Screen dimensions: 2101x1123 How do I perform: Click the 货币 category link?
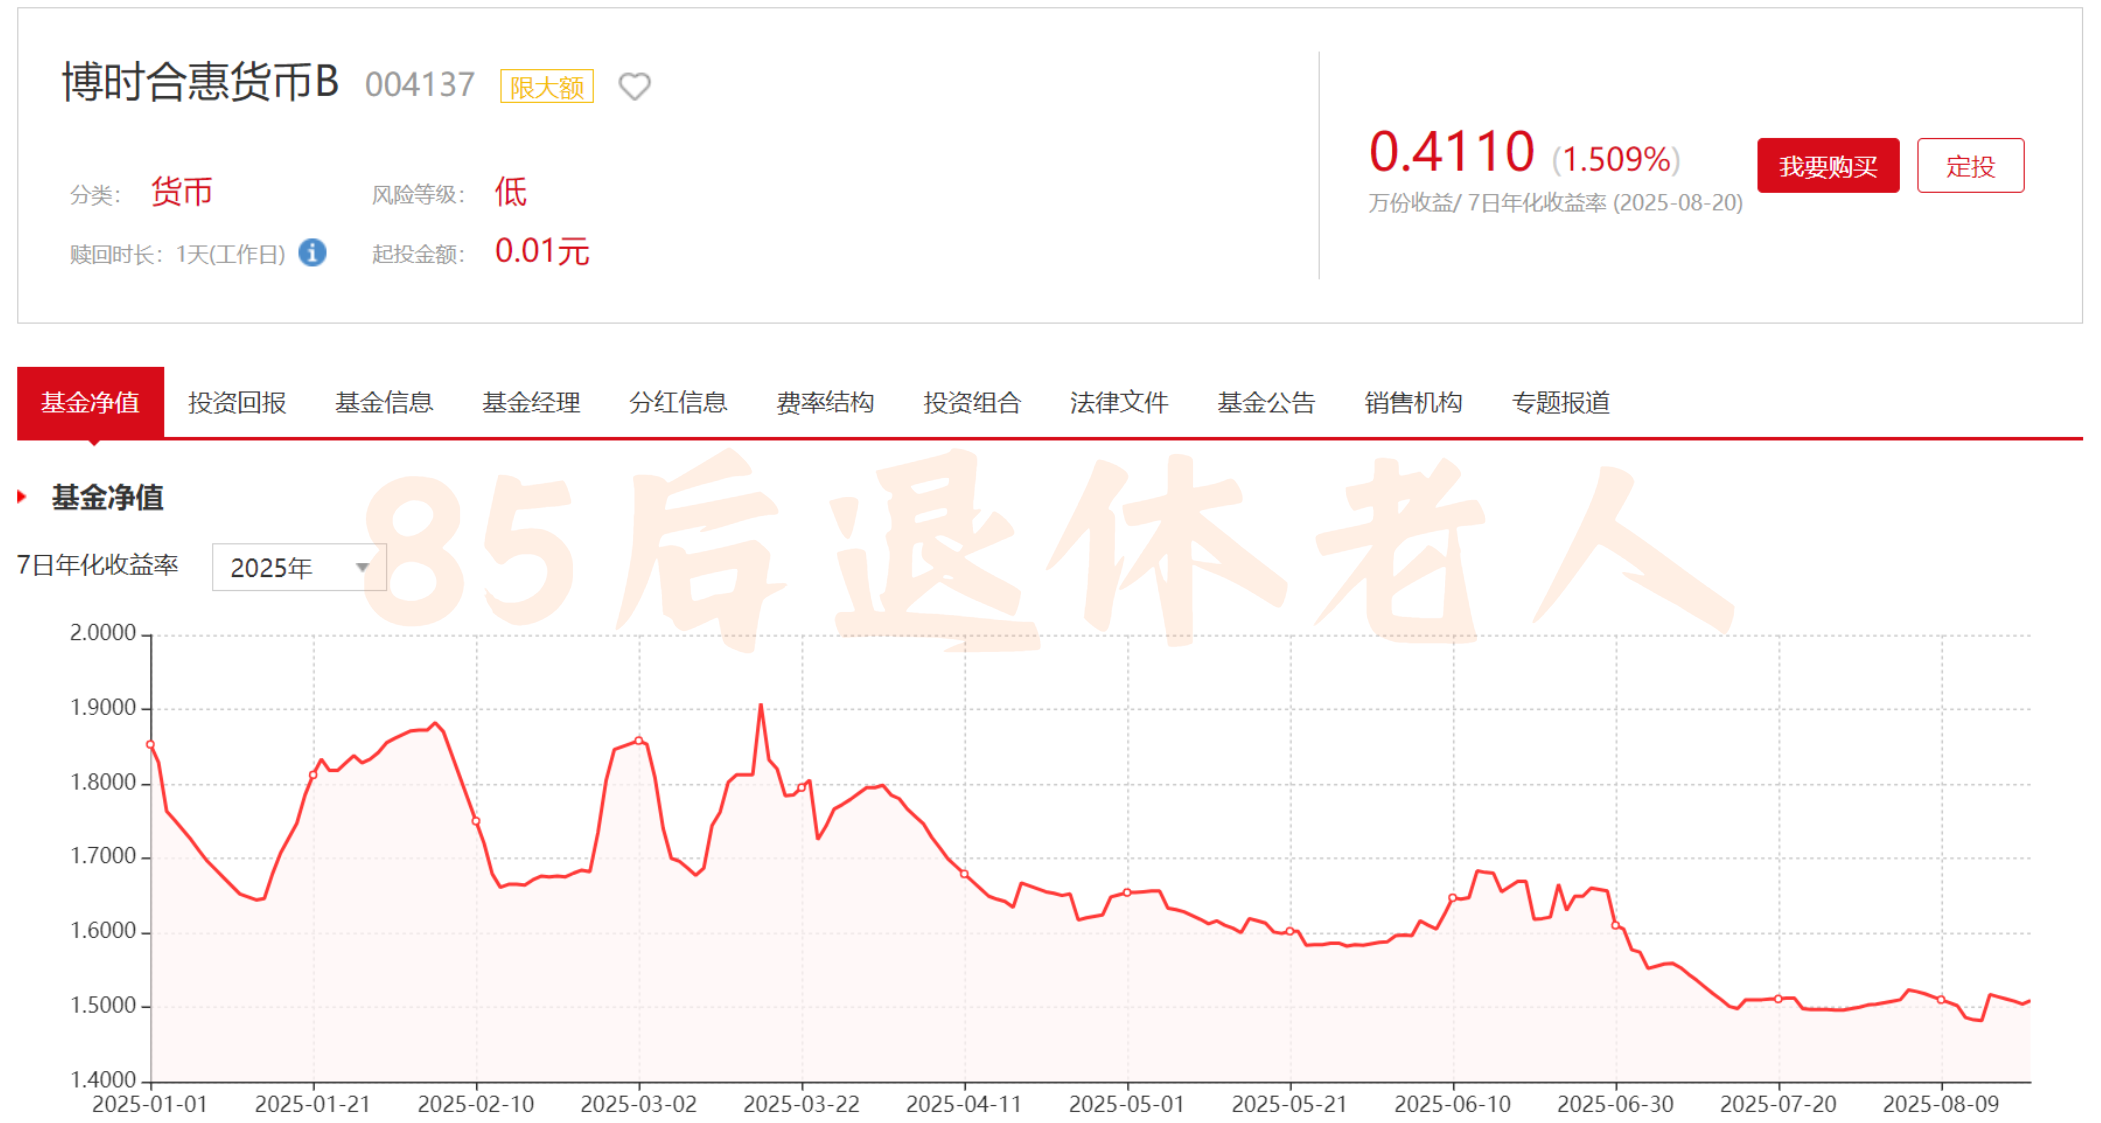tap(182, 191)
